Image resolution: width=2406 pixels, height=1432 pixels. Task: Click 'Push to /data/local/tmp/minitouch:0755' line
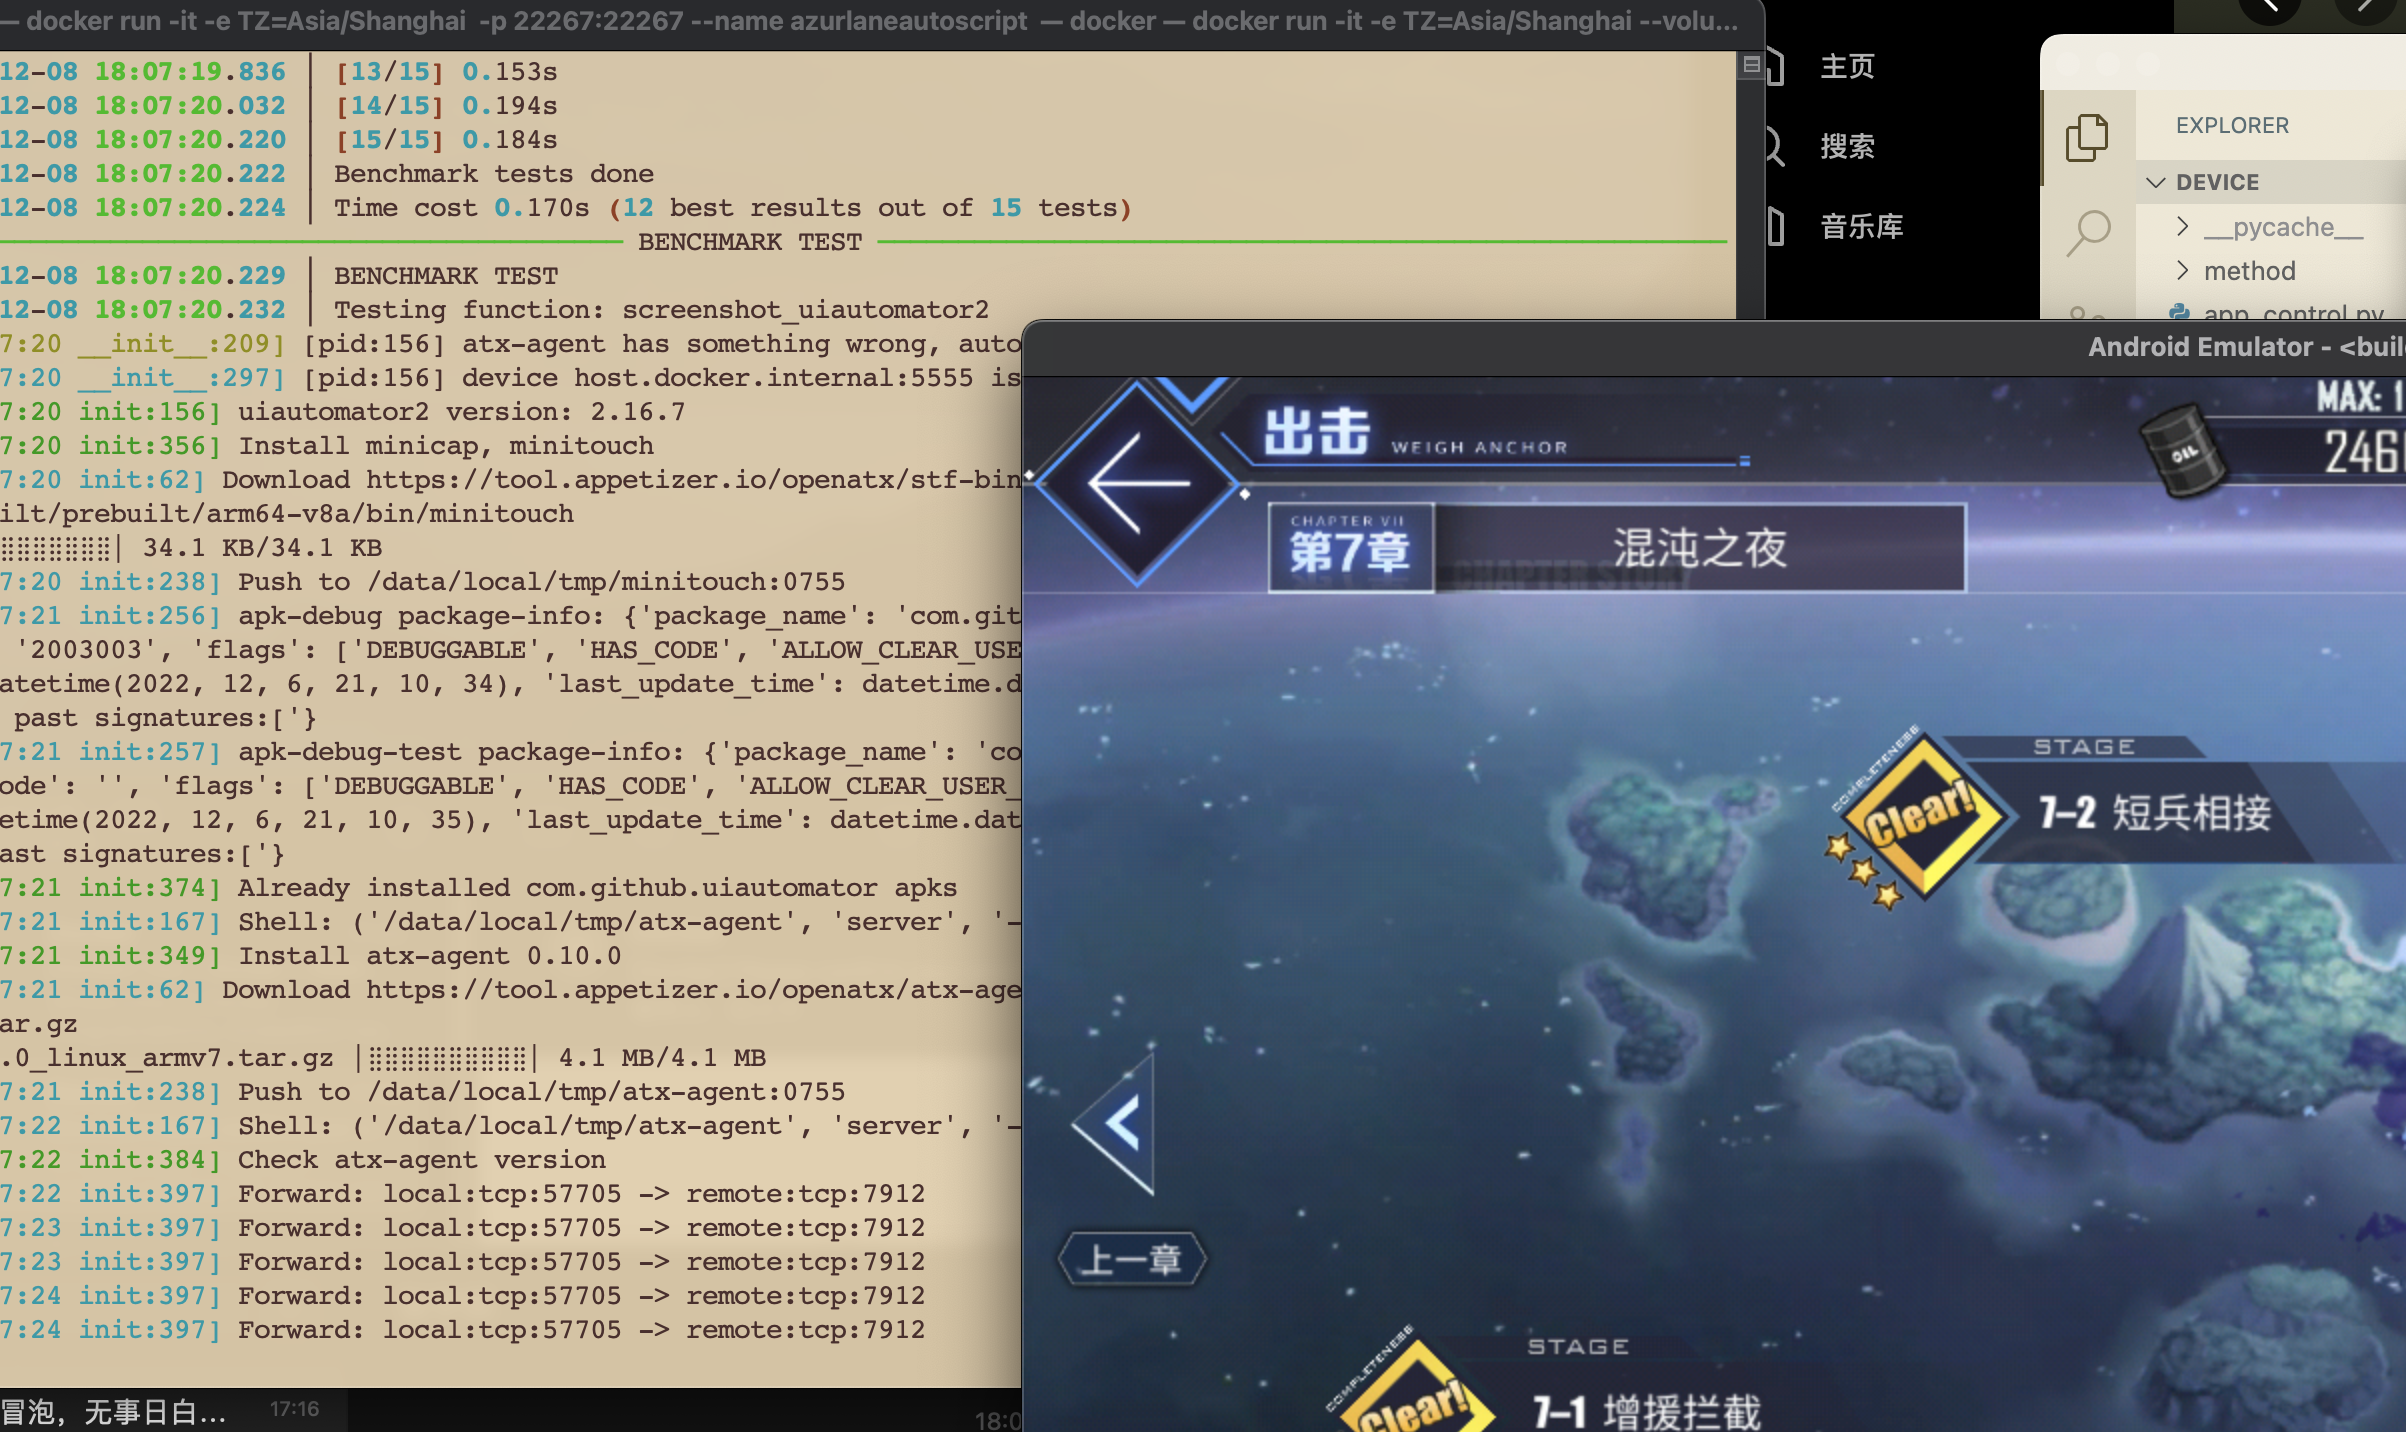[x=542, y=582]
